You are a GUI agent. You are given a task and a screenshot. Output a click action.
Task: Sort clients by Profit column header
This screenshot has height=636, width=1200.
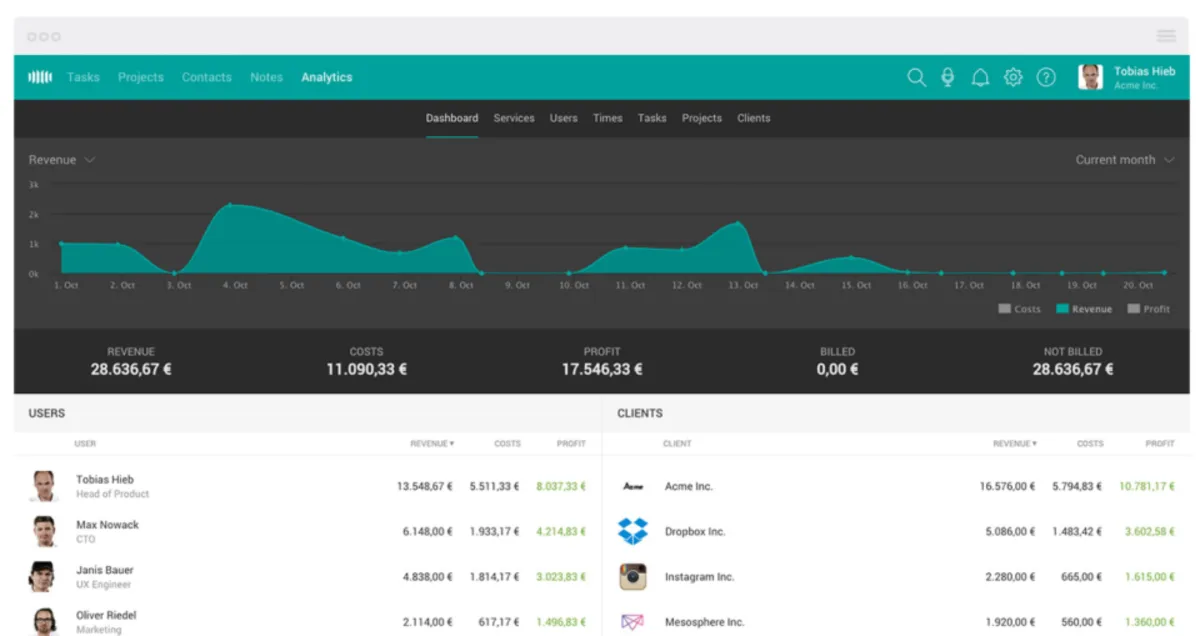pos(1160,443)
